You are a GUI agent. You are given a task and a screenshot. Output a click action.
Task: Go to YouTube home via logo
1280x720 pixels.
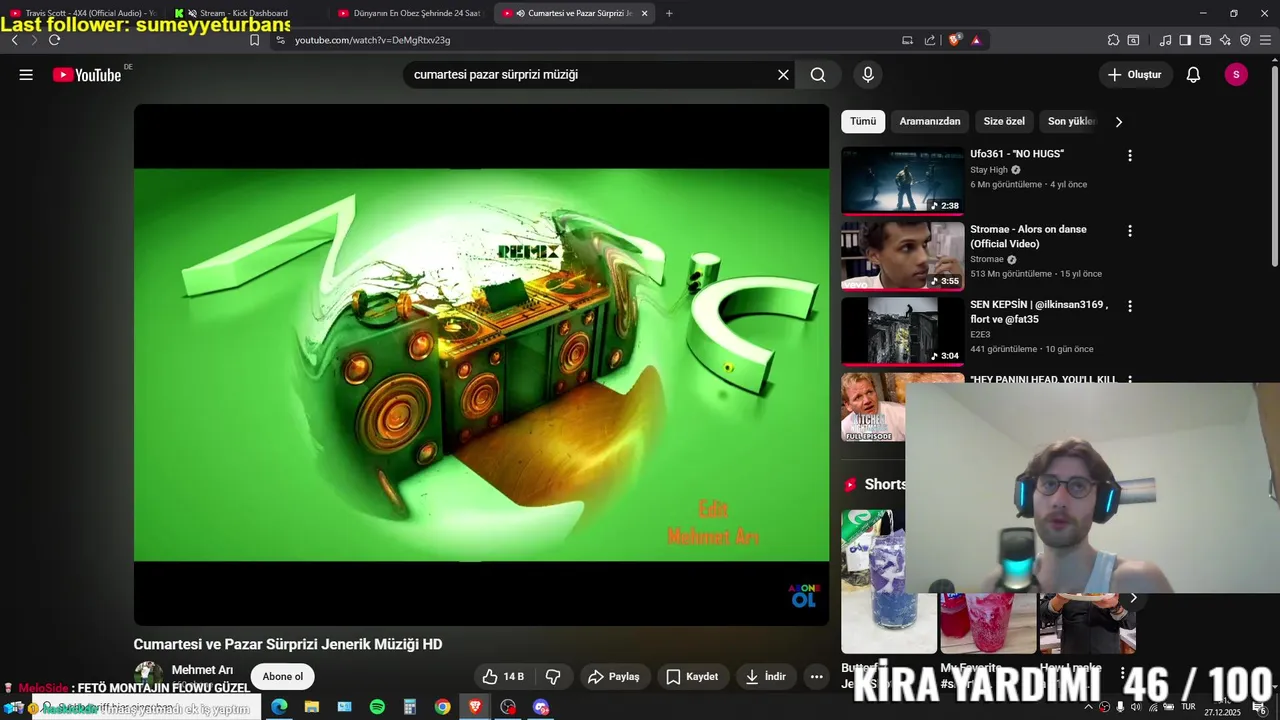pos(87,75)
